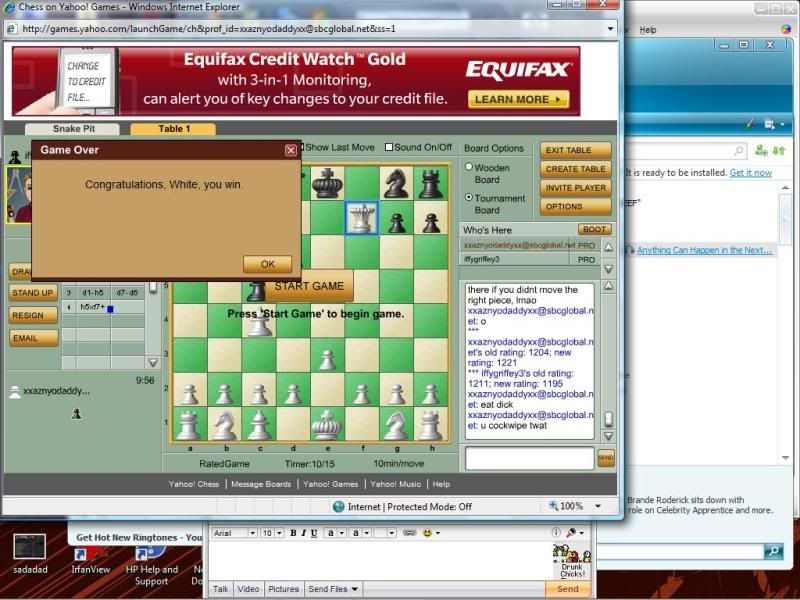Switch to the Table 1 tab

point(173,129)
